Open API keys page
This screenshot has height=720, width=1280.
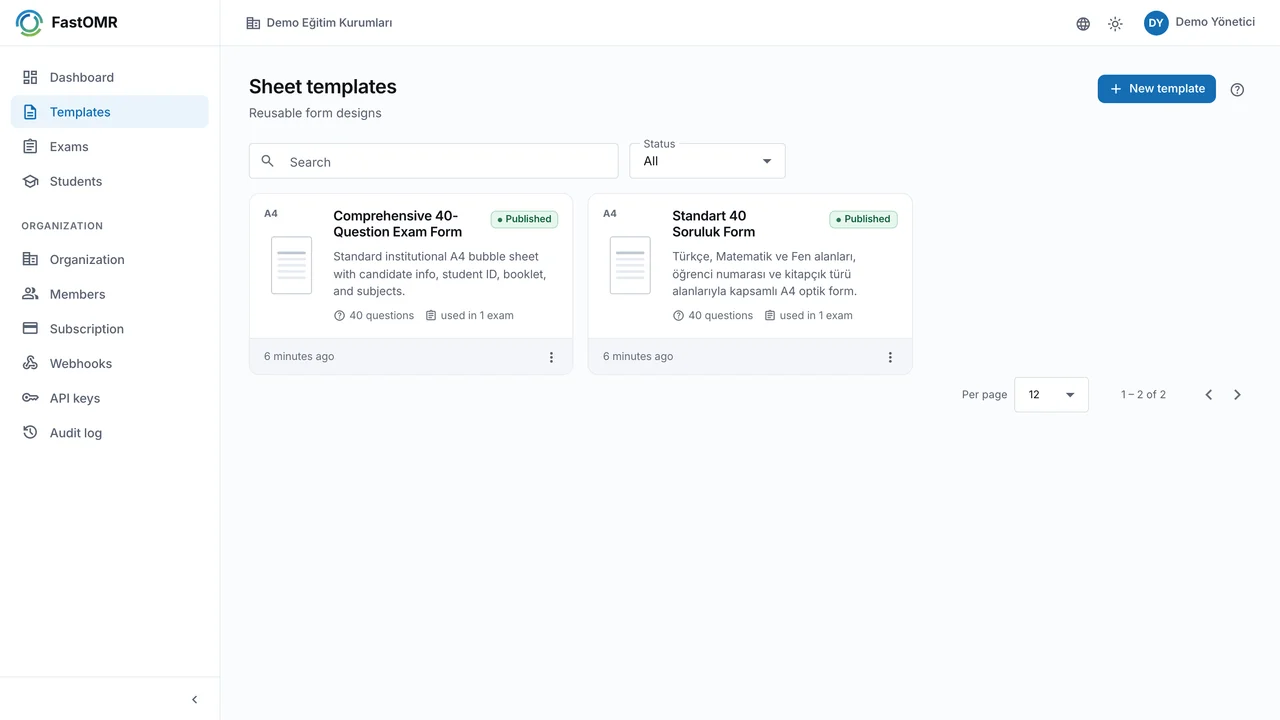[x=110, y=398]
